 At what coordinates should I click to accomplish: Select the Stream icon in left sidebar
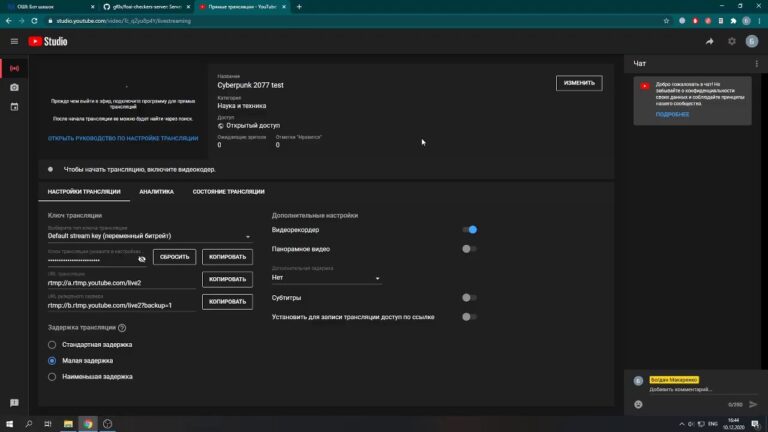14,68
